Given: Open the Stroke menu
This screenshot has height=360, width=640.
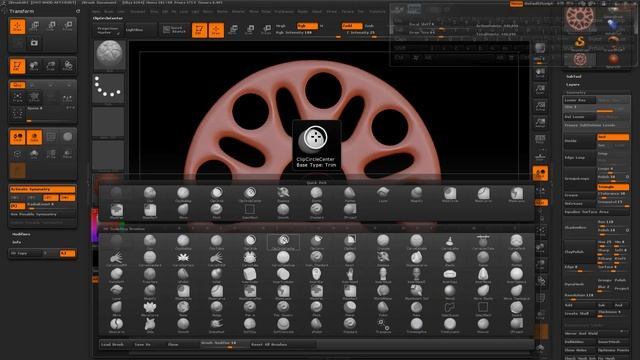Looking at the screenshot, I should [331, 11].
